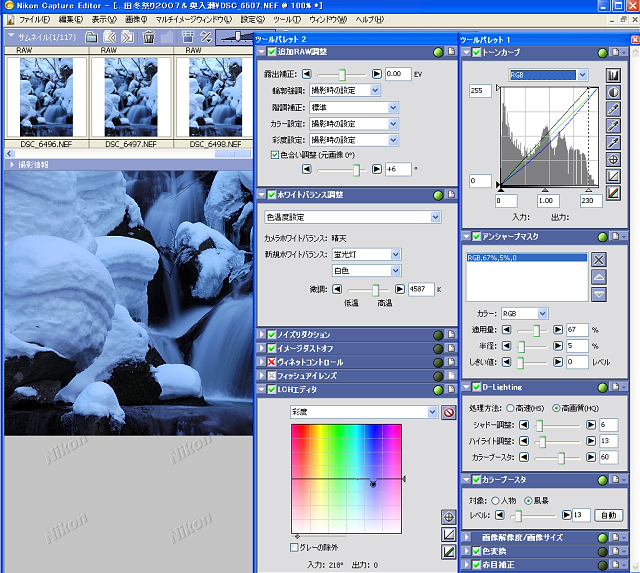This screenshot has width=640, height=573.
Task: Open the ヘルプ menu
Action: (x=369, y=20)
